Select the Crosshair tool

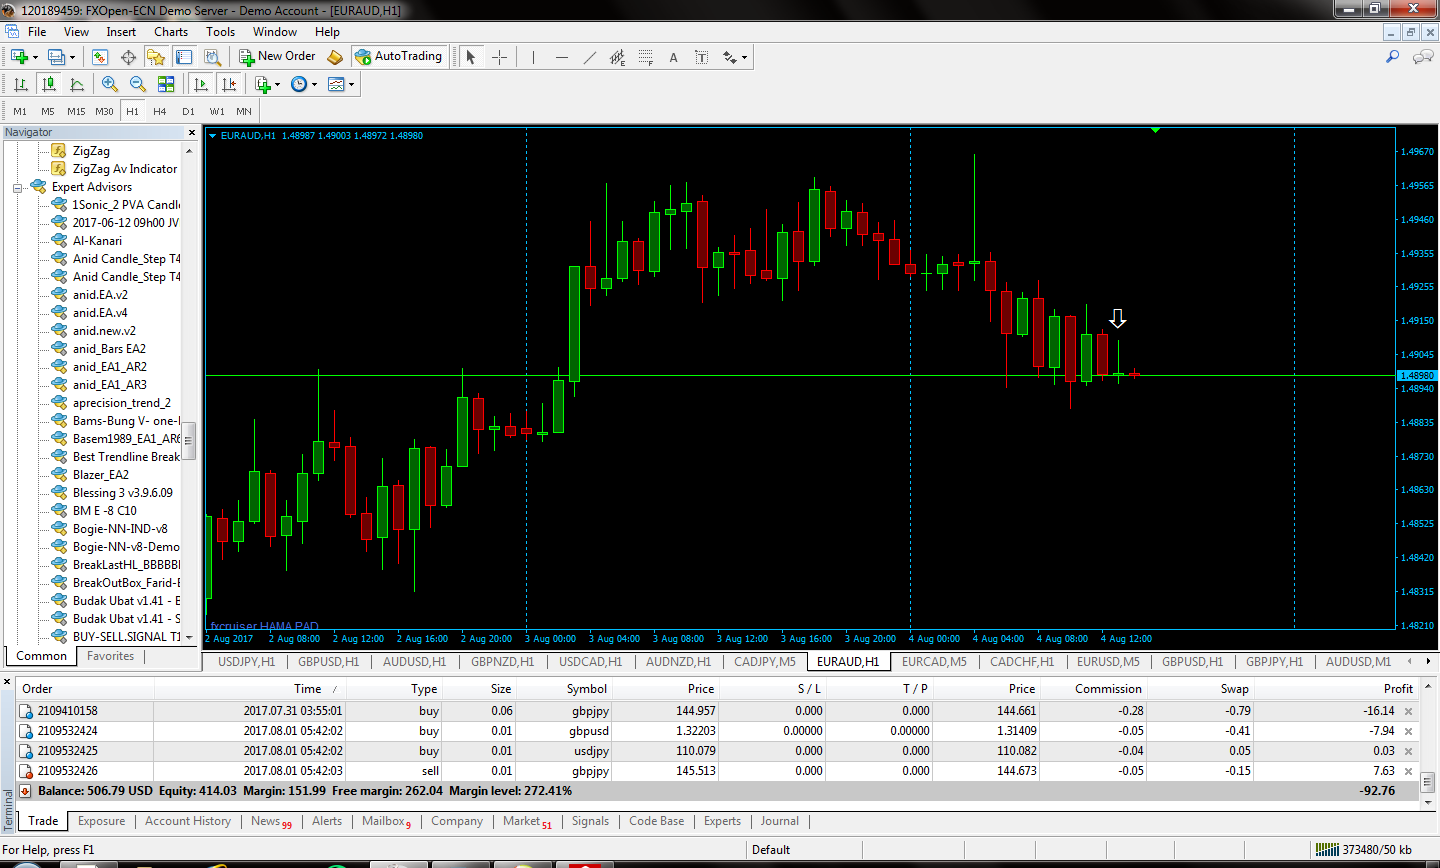pos(499,57)
